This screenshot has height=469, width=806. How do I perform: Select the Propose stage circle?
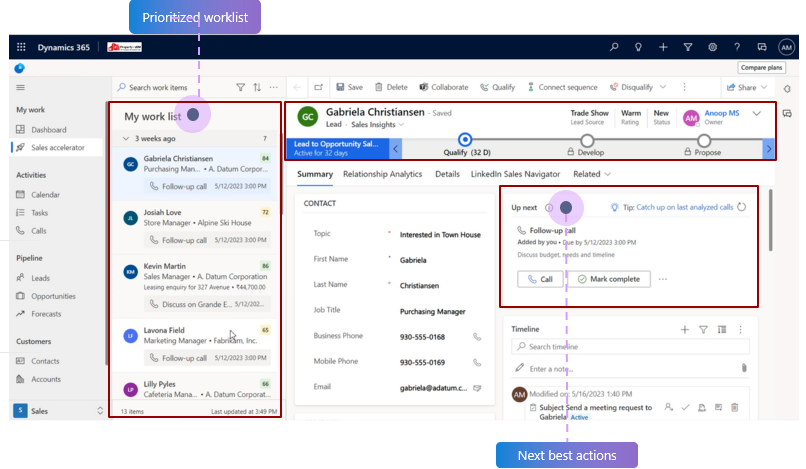(x=704, y=140)
